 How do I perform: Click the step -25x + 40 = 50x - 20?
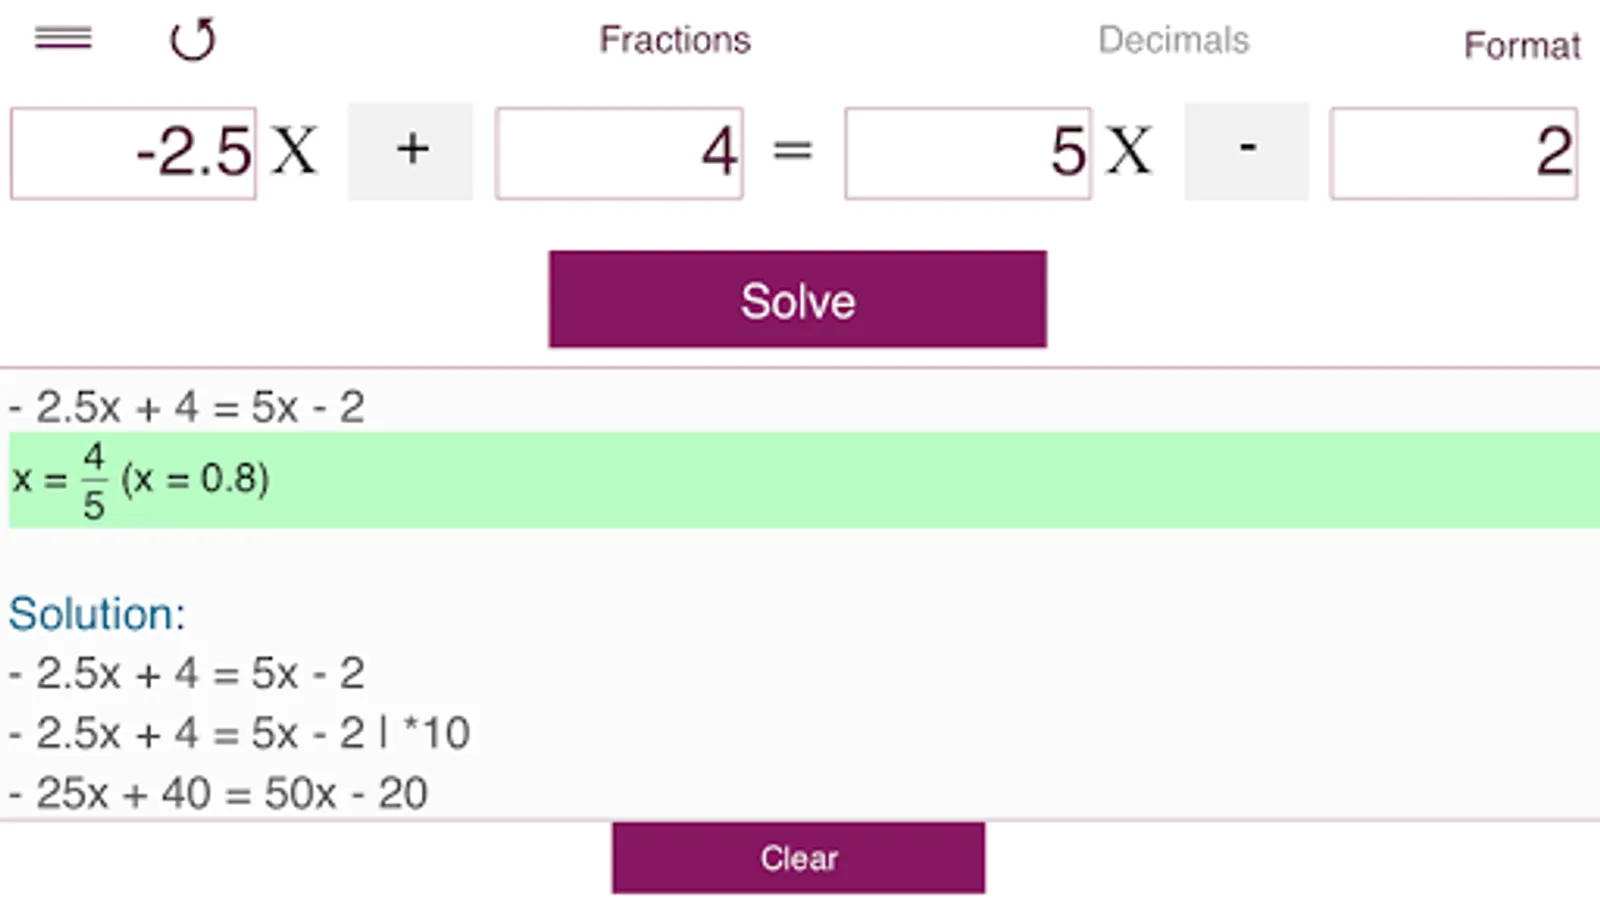pos(219,793)
